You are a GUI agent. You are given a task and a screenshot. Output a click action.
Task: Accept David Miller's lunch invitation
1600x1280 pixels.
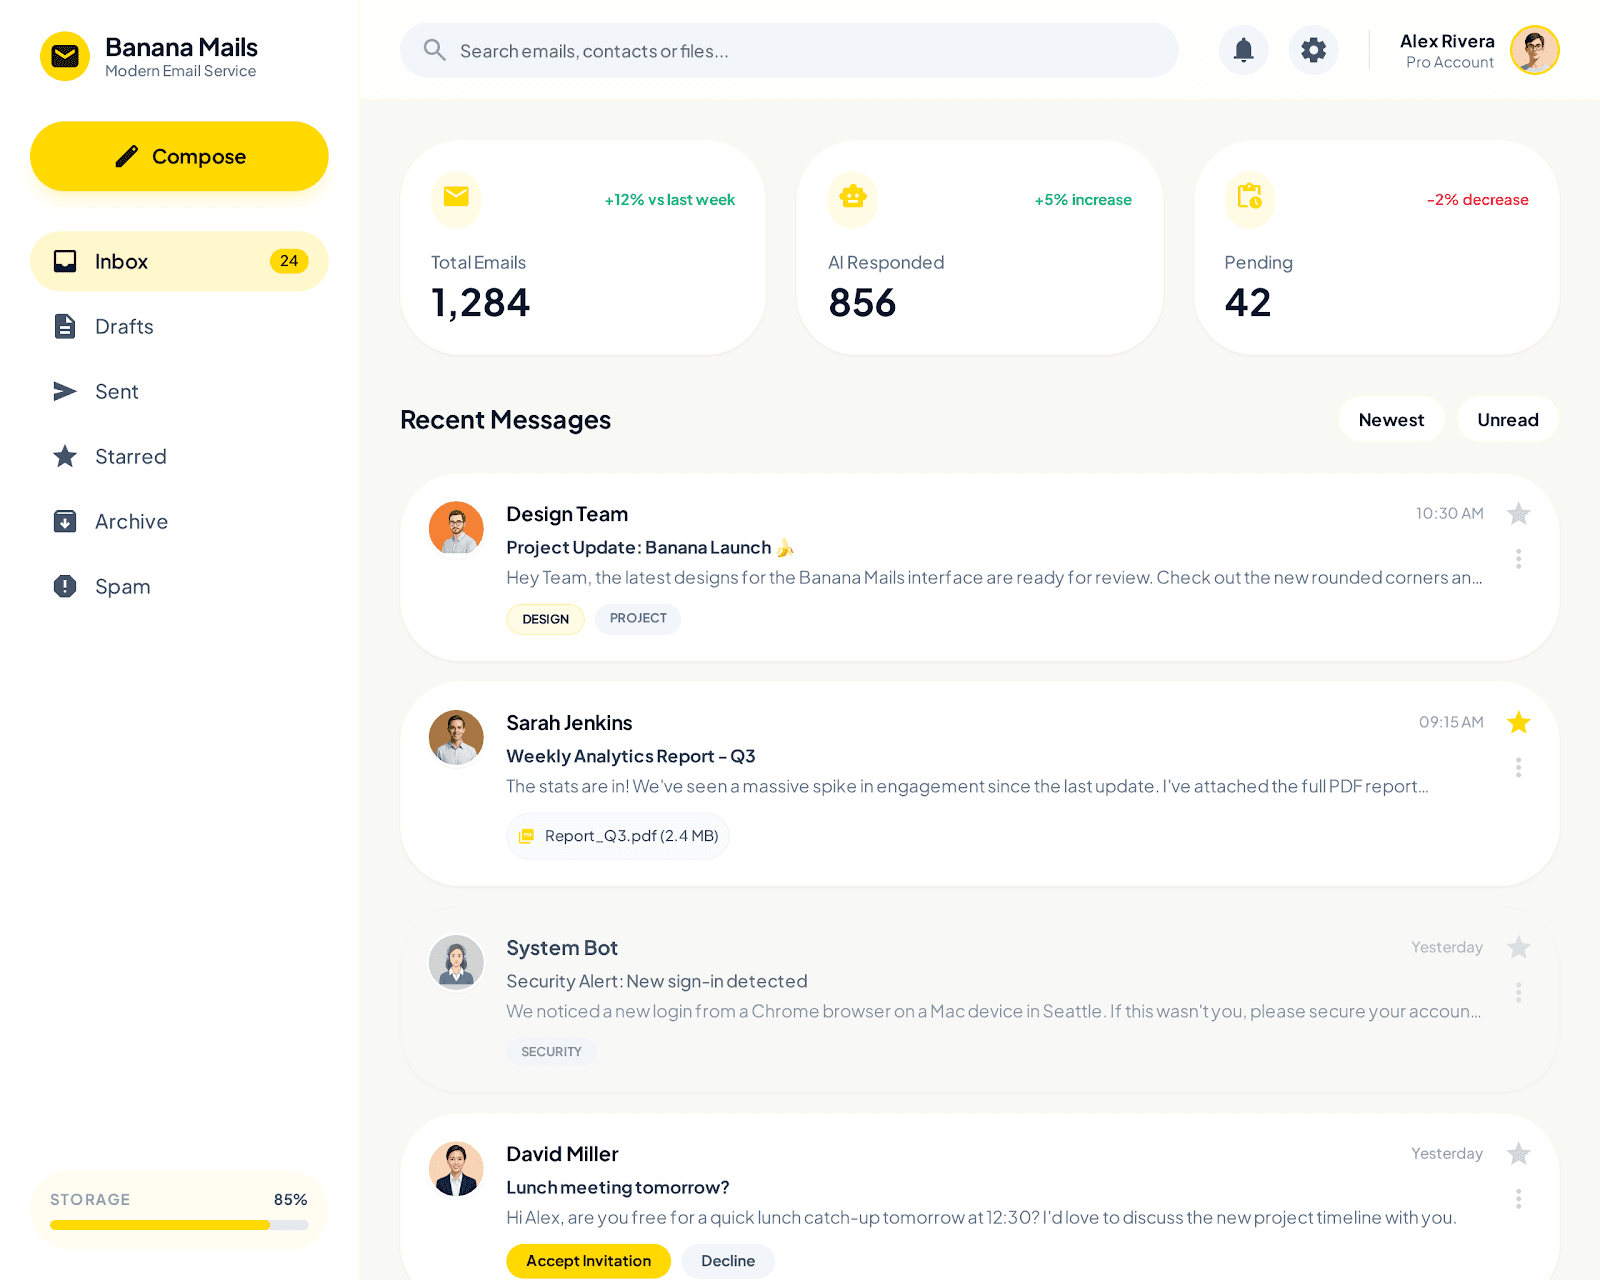pos(588,1261)
